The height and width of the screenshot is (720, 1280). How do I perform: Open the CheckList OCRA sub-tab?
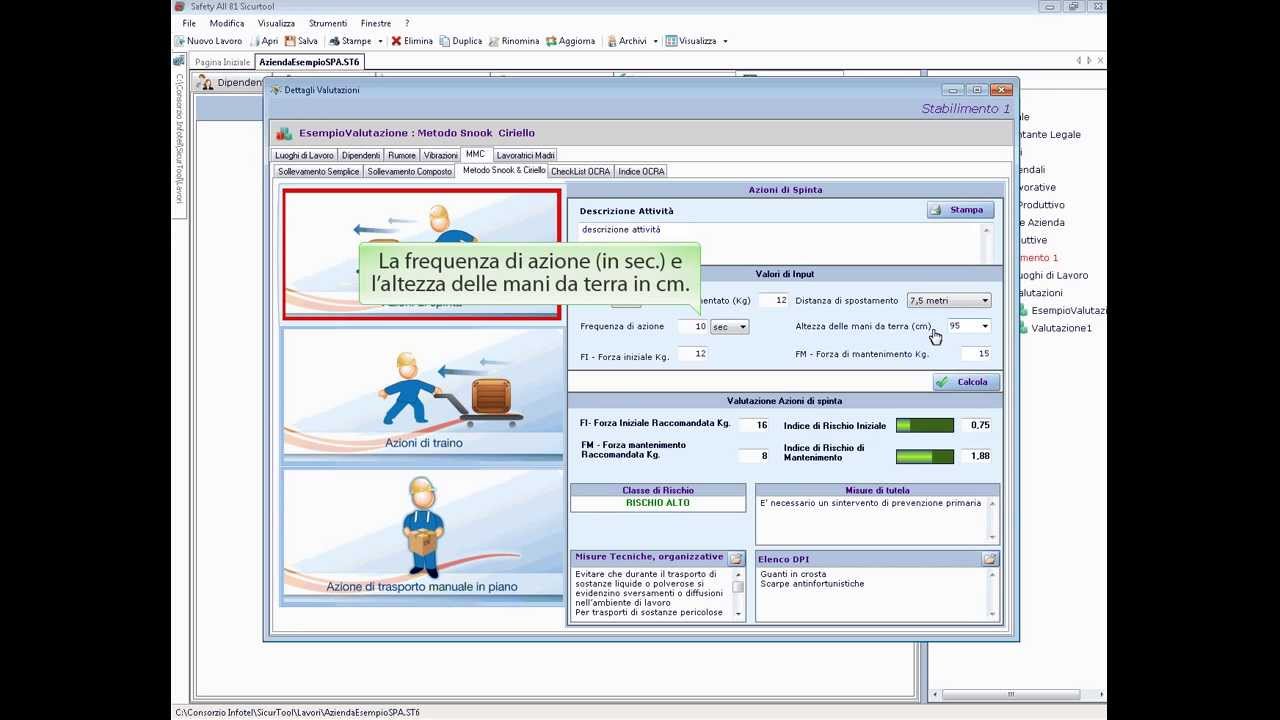tap(580, 171)
